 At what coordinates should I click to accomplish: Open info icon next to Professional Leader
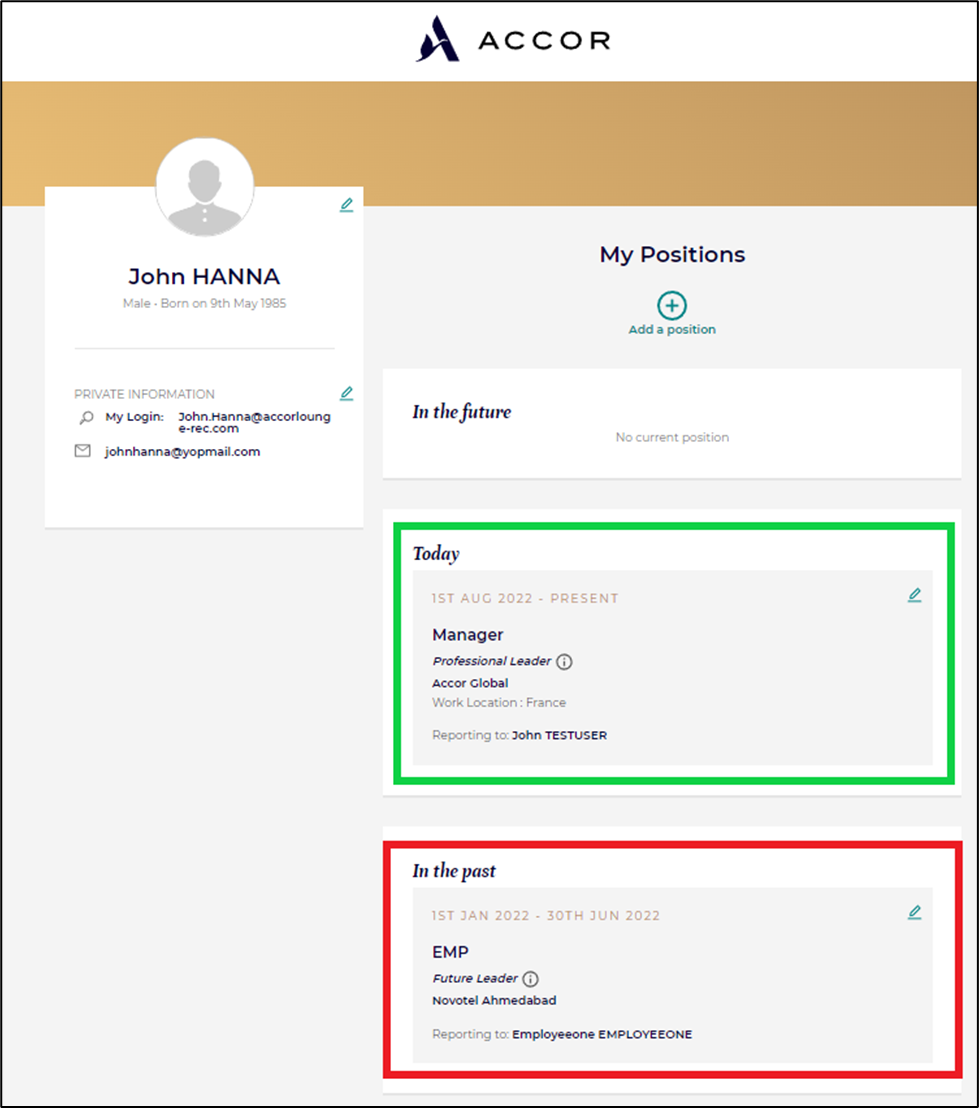[x=564, y=661]
